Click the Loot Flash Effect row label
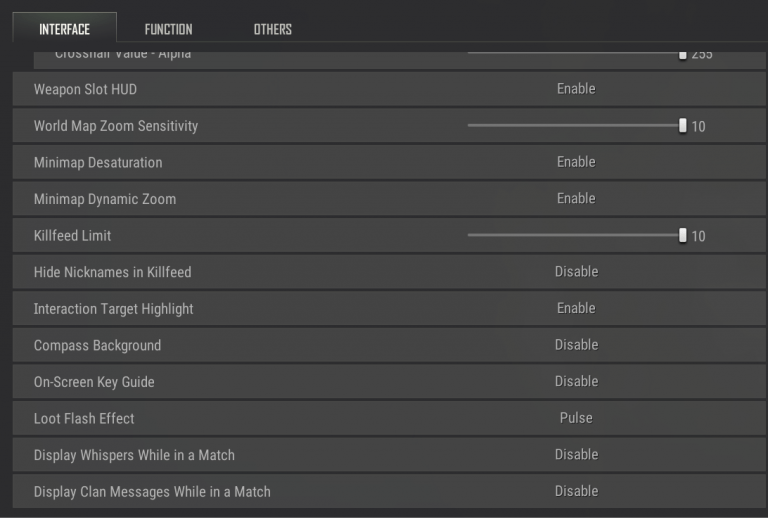 (84, 418)
